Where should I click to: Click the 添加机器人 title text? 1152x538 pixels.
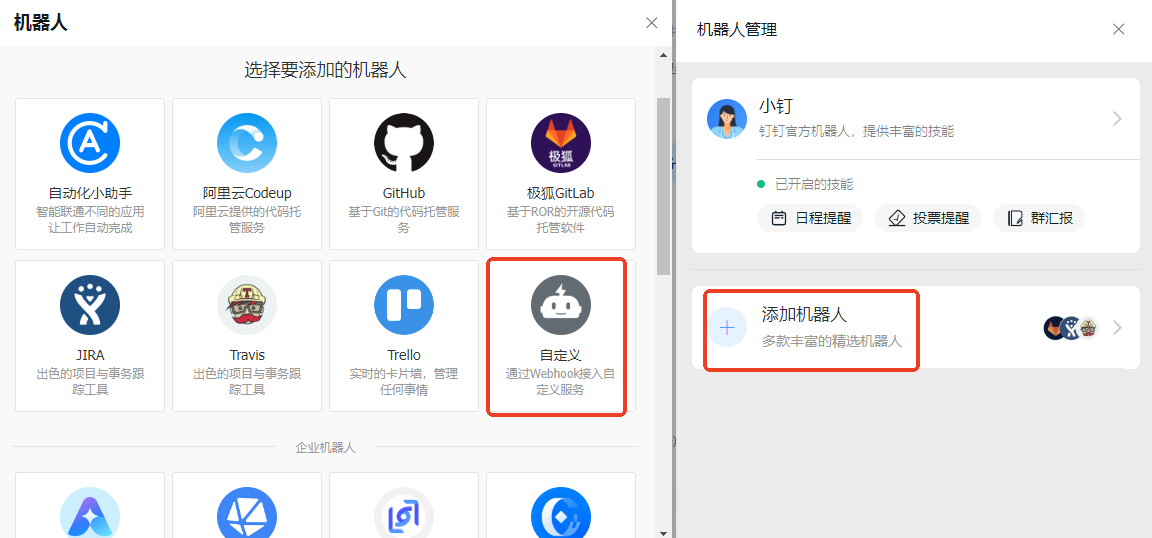pyautogui.click(x=804, y=315)
